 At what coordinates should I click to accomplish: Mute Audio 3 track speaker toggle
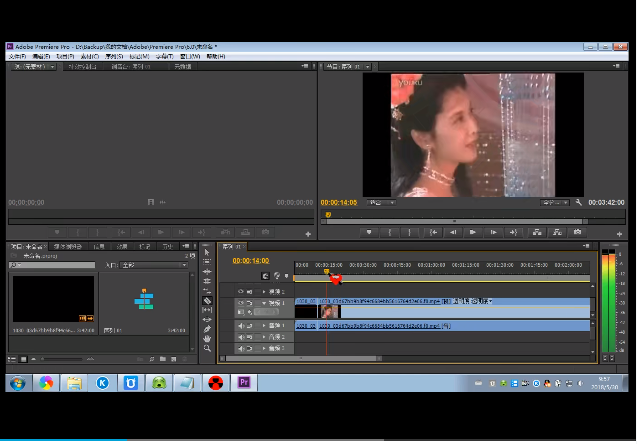click(240, 349)
